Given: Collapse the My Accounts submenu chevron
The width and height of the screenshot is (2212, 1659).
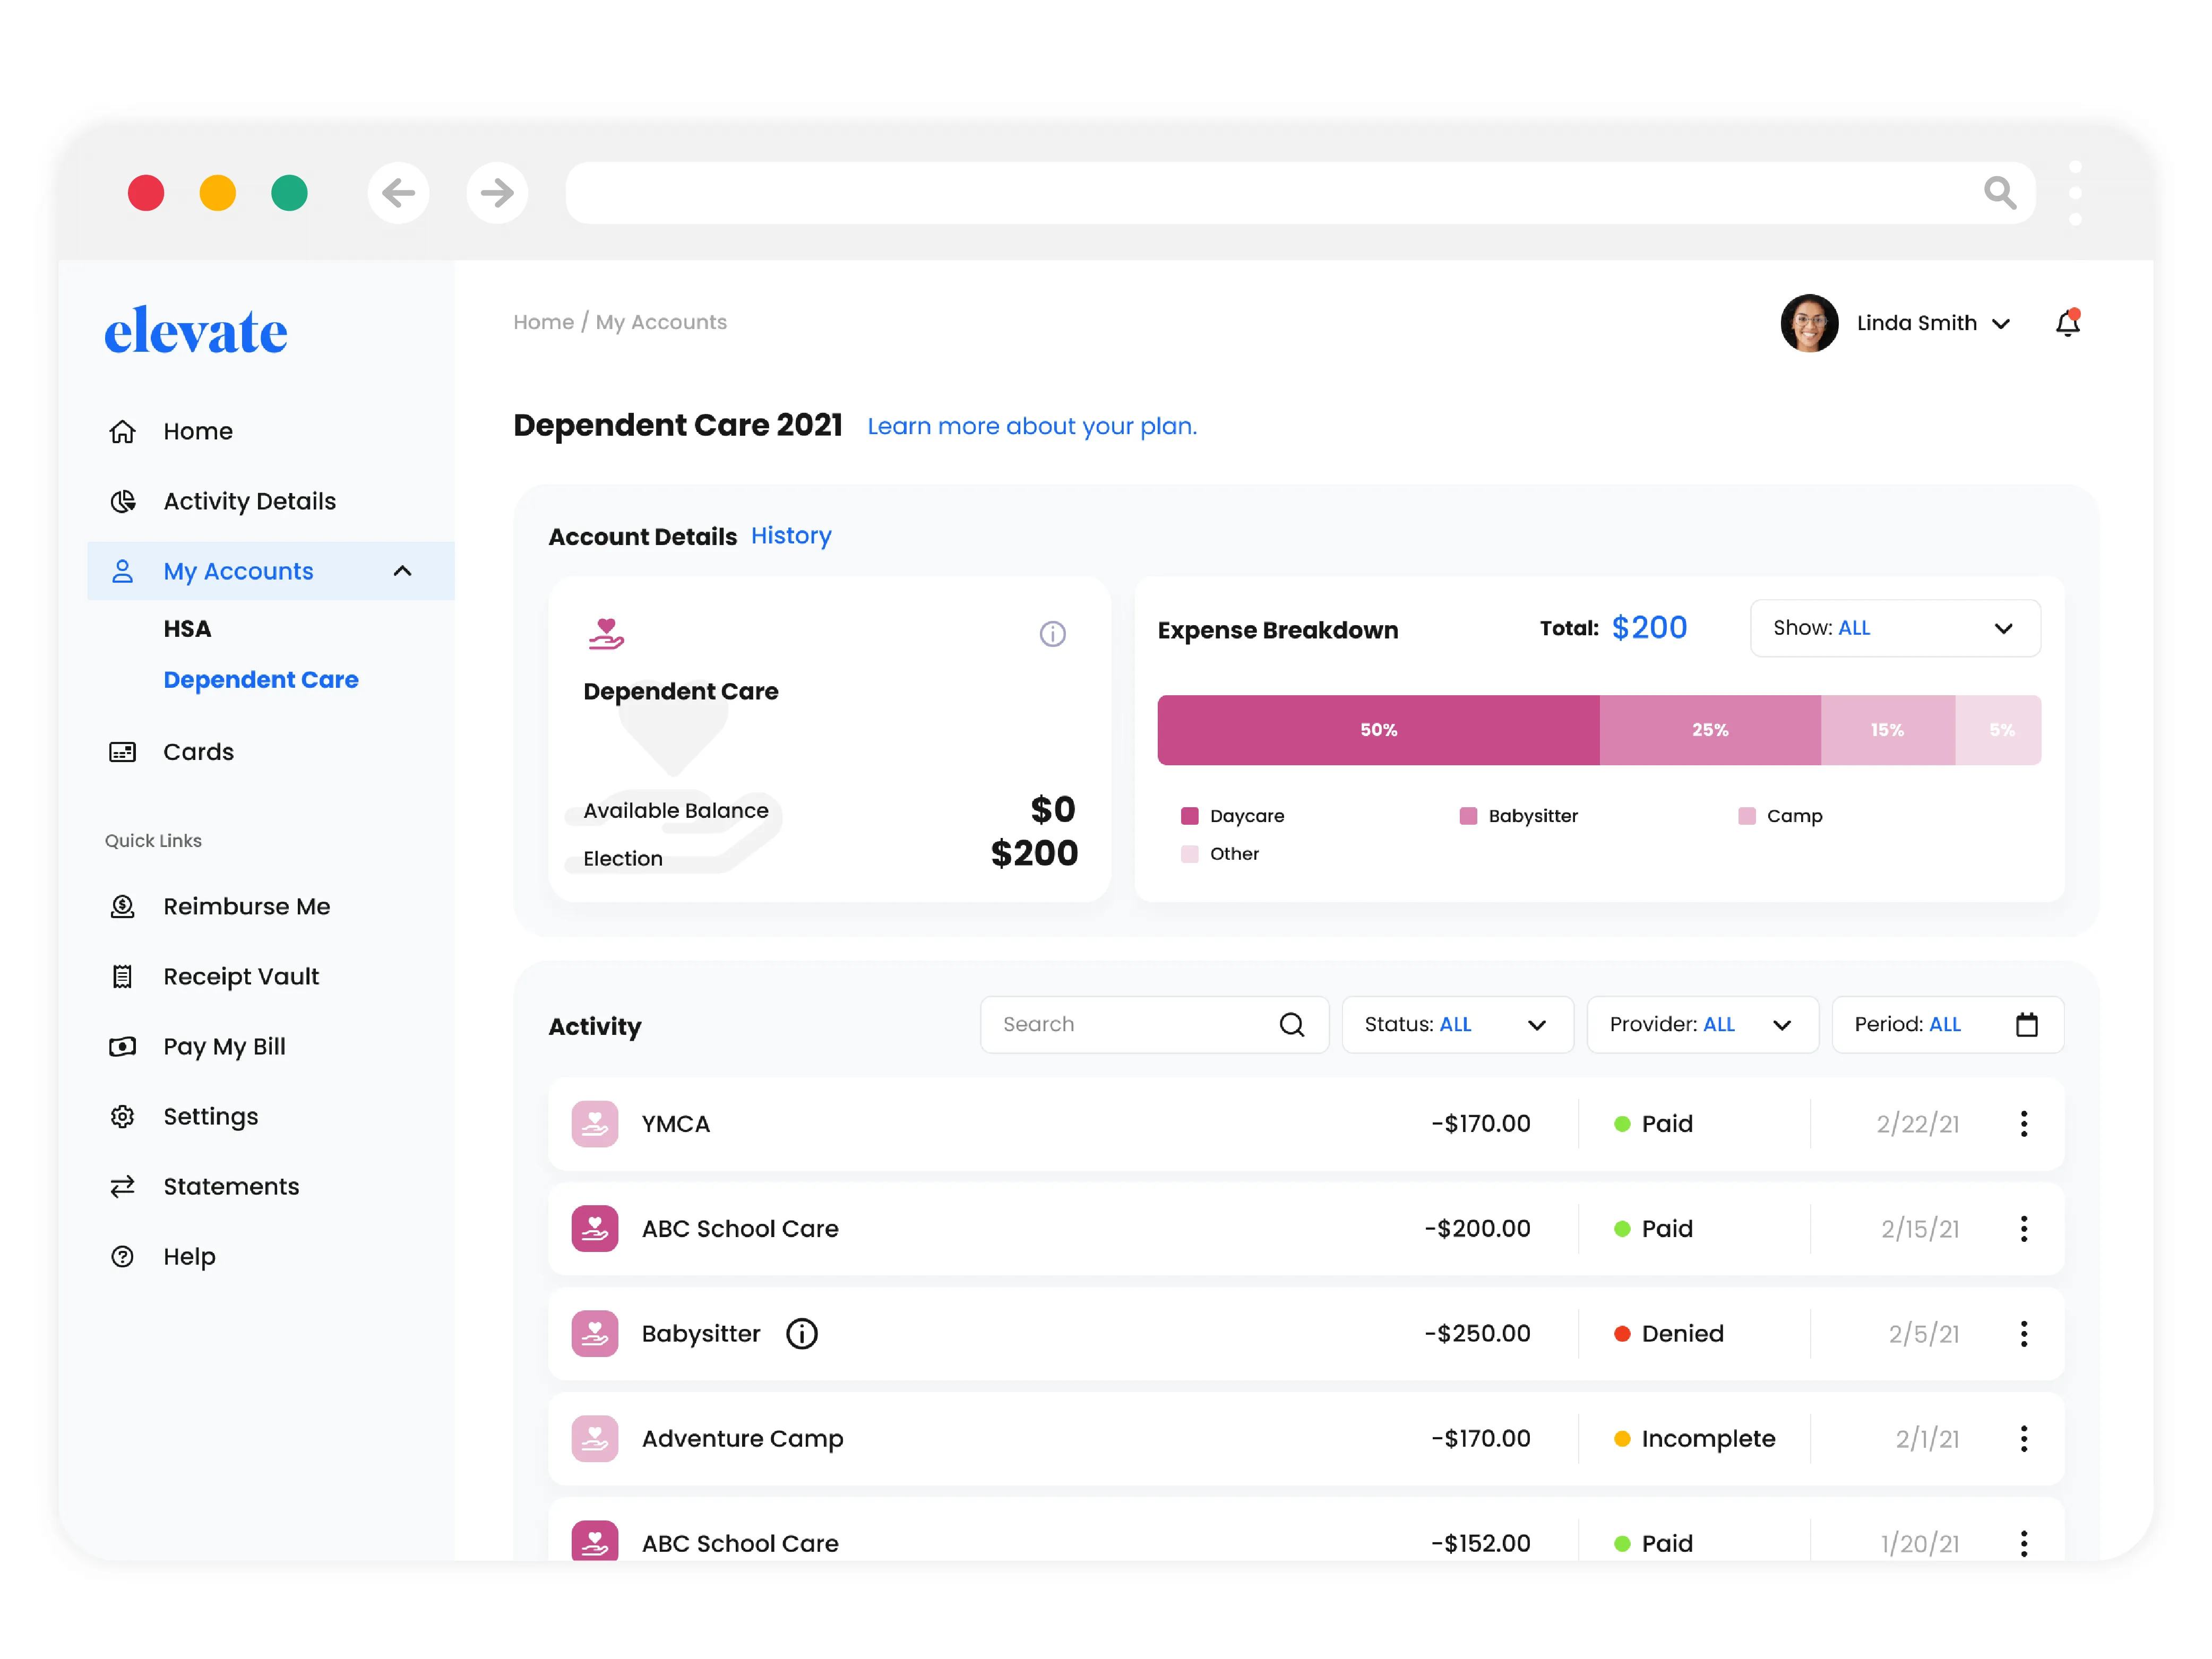Looking at the screenshot, I should click(402, 571).
